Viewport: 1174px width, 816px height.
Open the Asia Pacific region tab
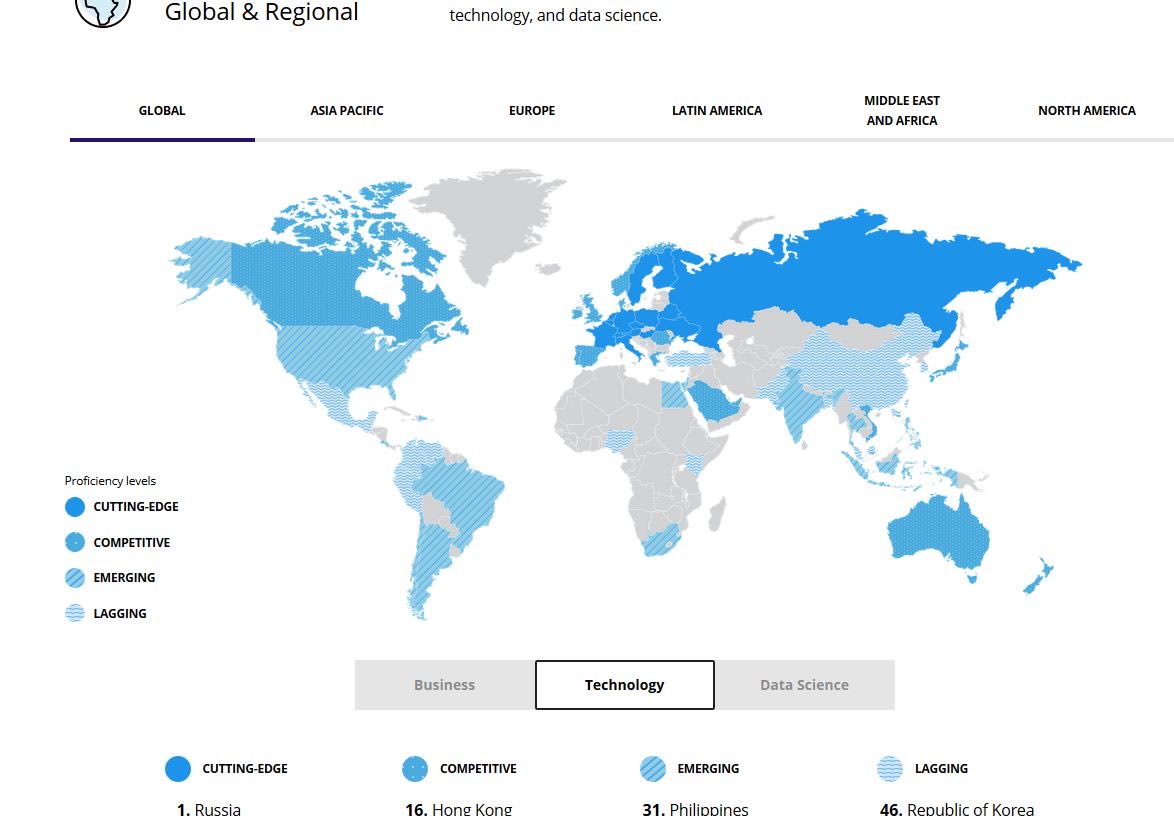click(347, 110)
